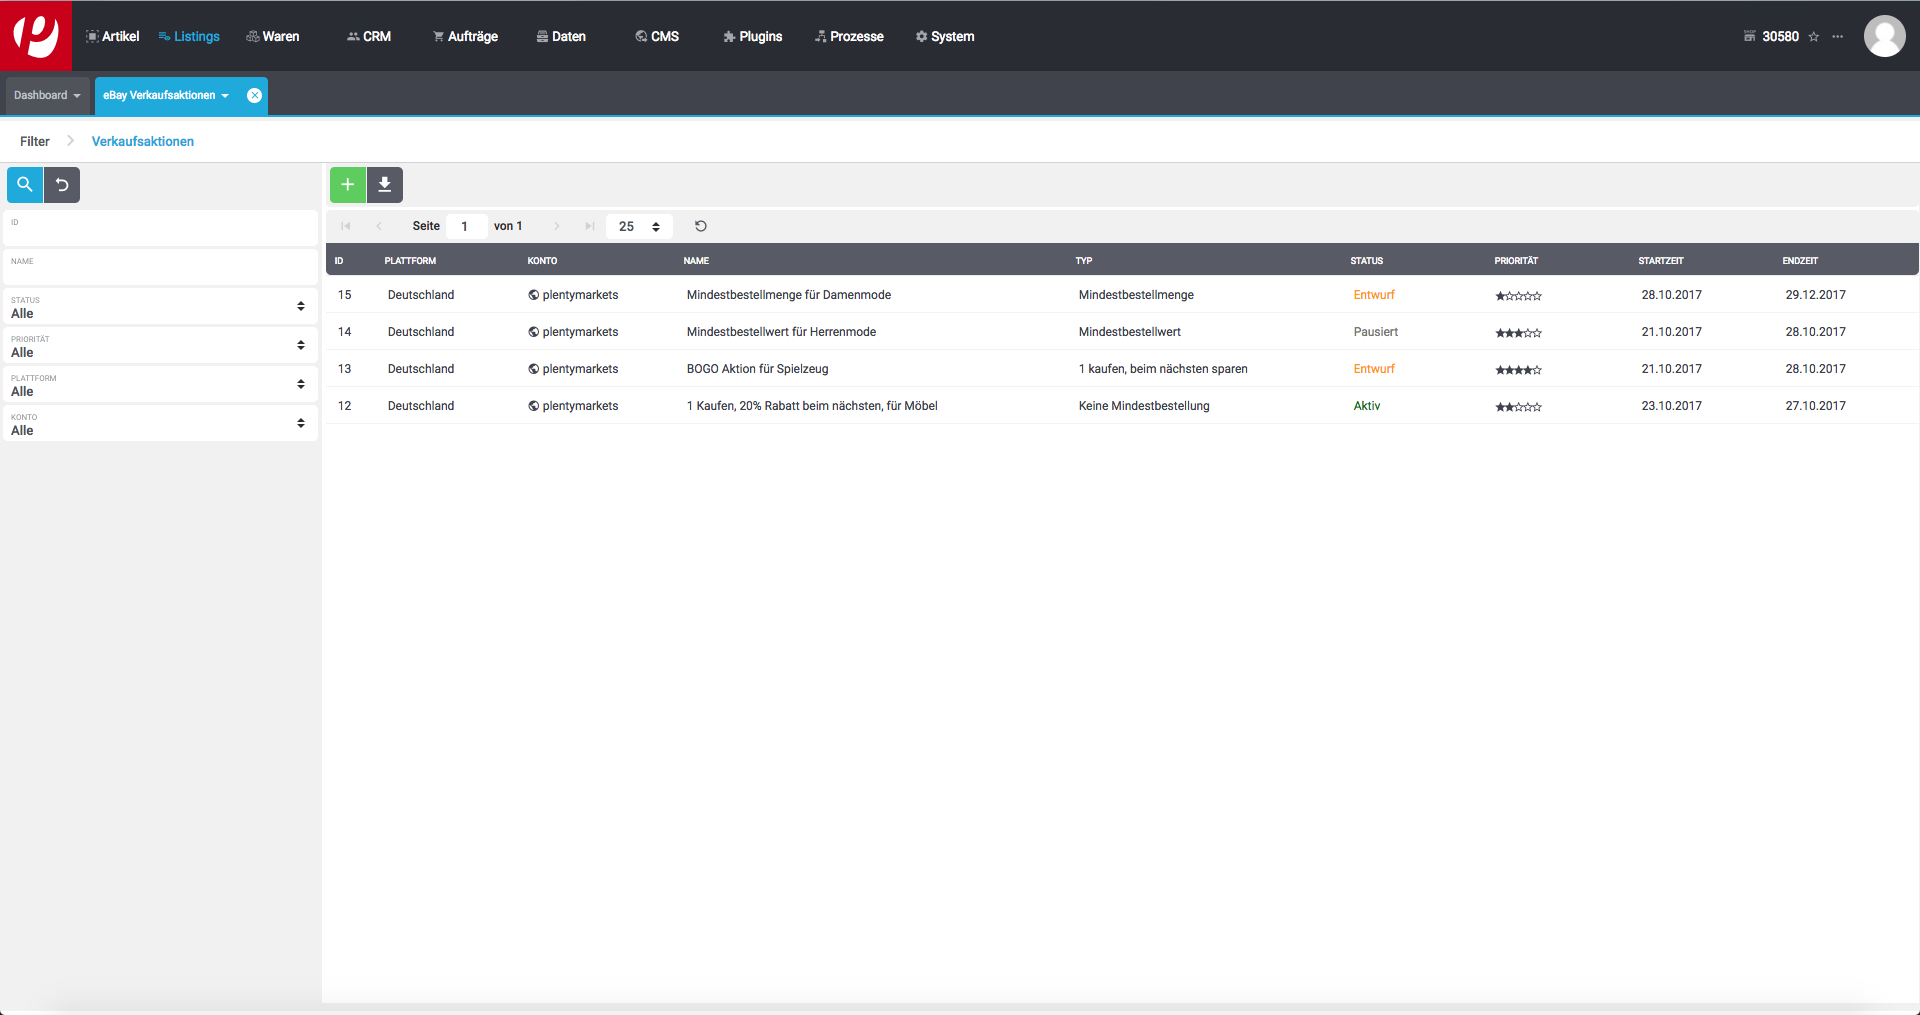Screen dimensions: 1920x1015
Task: Open the System menu
Action: pyautogui.click(x=945, y=36)
